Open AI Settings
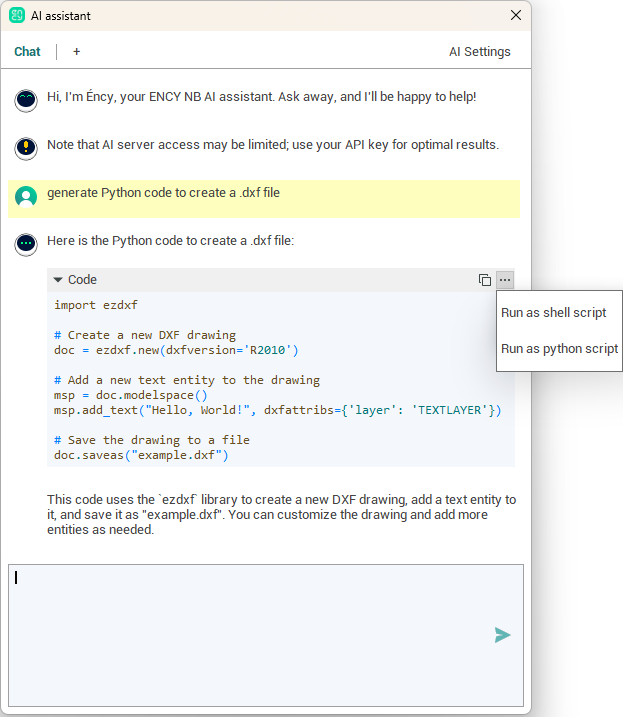Viewport: 623px width, 717px height. coord(479,52)
